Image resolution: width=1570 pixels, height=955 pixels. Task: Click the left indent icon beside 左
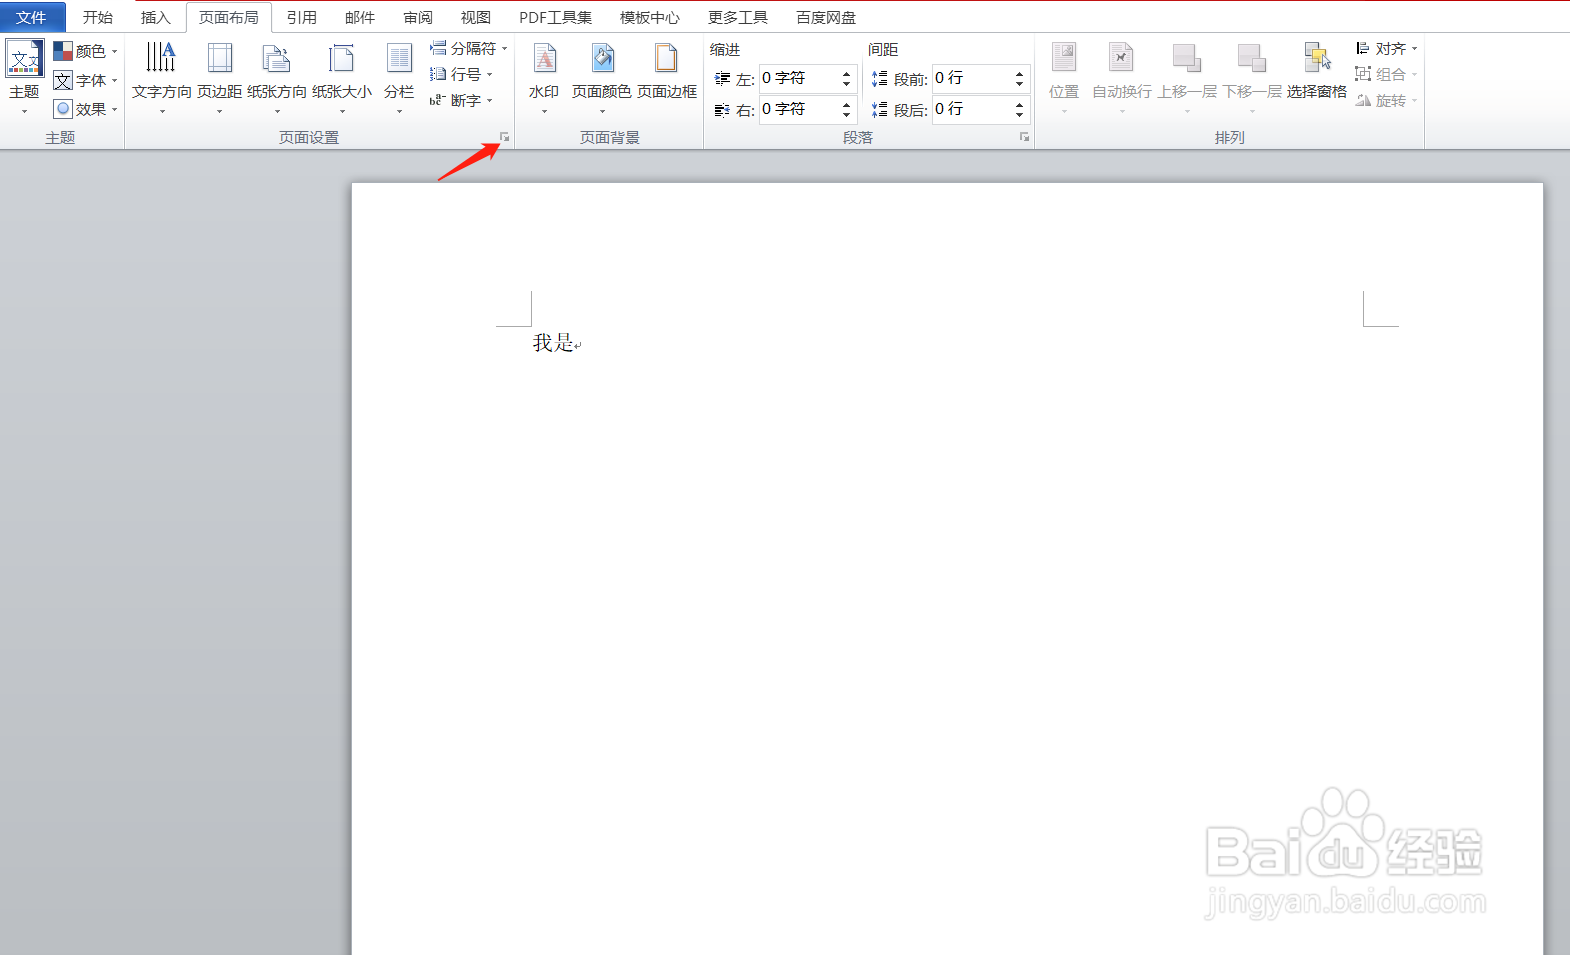722,79
